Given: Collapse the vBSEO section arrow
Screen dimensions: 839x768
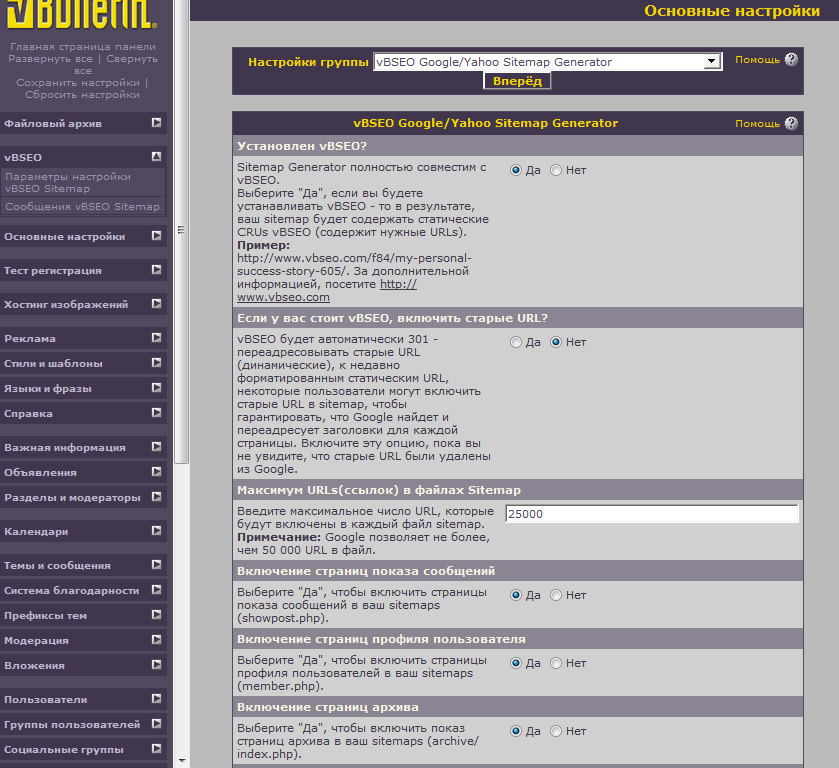Looking at the screenshot, I should click(156, 156).
